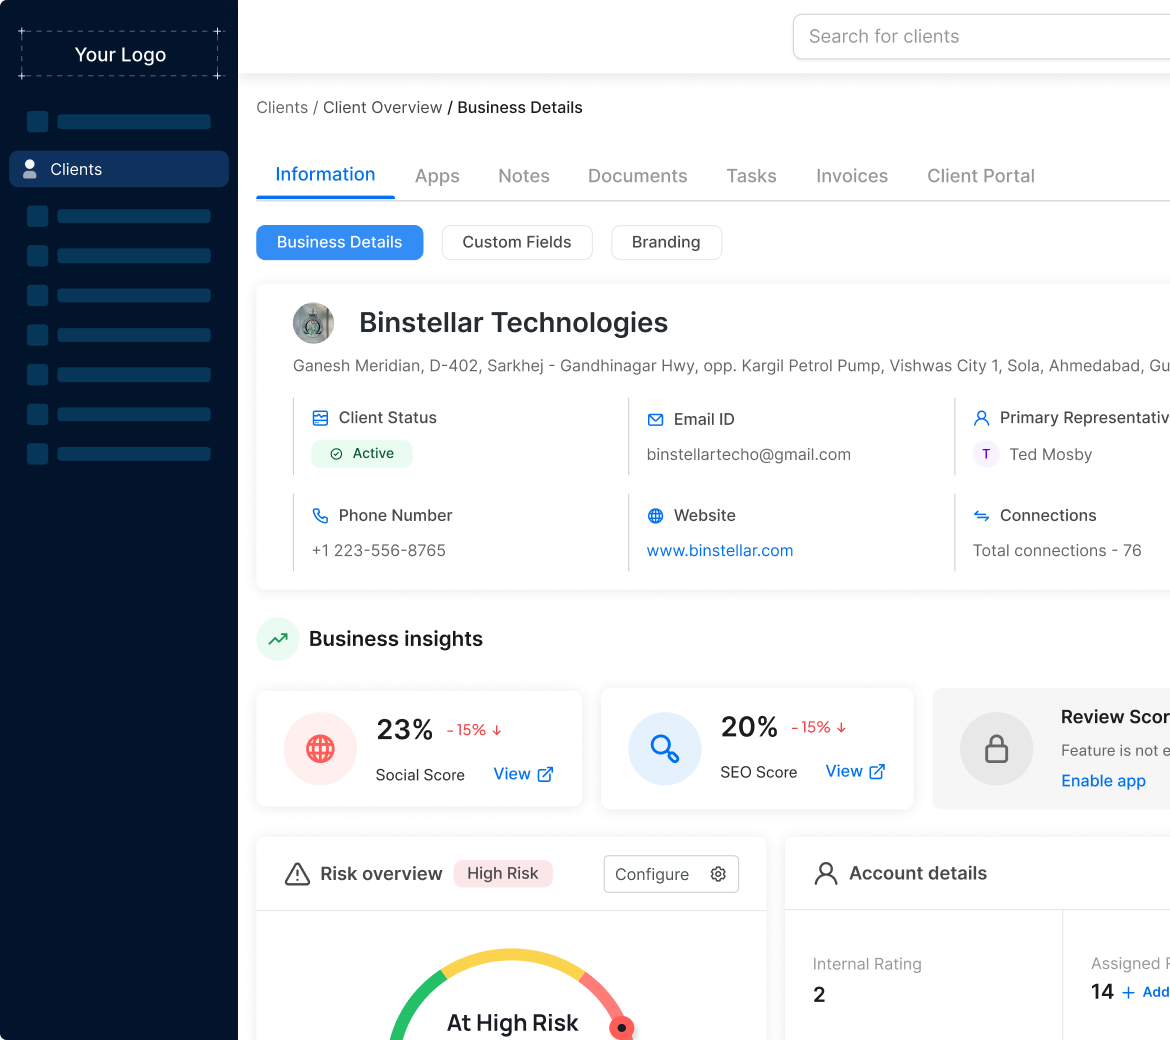Select the Branding button

(x=666, y=242)
